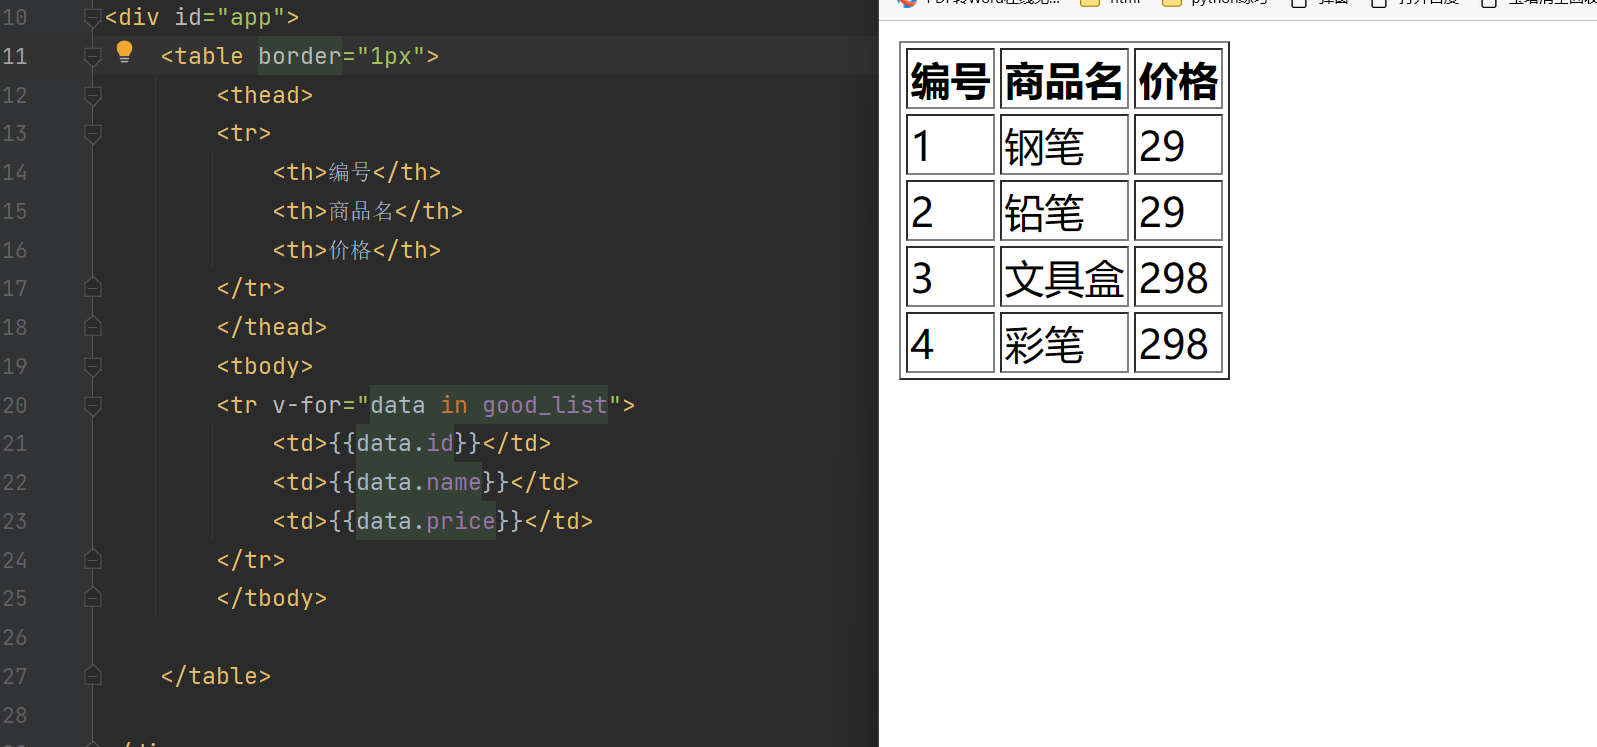Collapse the thead block fold on line 12
Image resolution: width=1597 pixels, height=747 pixels.
click(93, 95)
